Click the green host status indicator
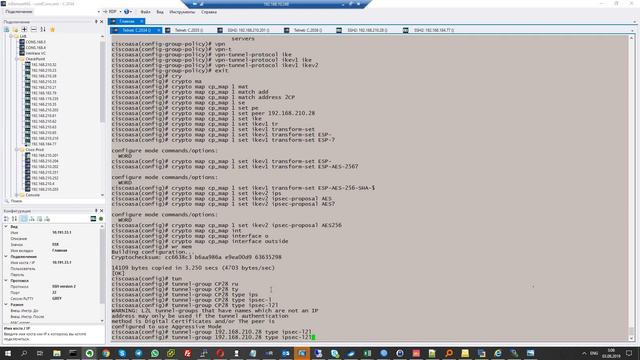Viewport: 640px width, 360px height. tap(101, 219)
